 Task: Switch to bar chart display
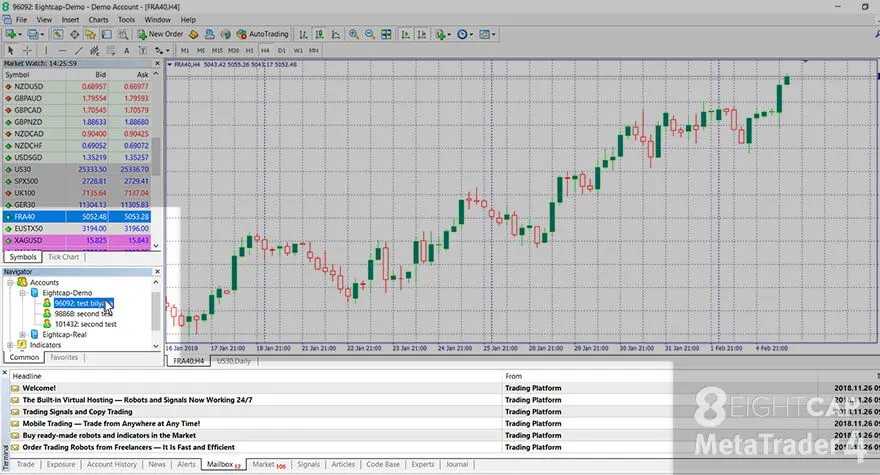(303, 34)
